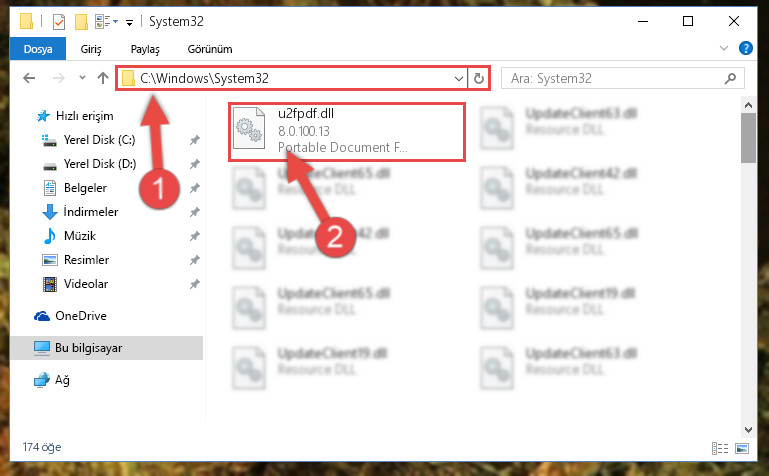Click the vertical scrollbar thumb
Viewport: 769px width, 476px height.
[x=748, y=138]
